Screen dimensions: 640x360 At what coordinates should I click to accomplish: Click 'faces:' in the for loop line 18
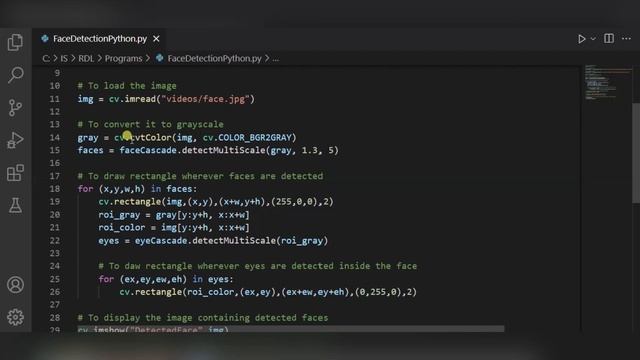pos(182,189)
